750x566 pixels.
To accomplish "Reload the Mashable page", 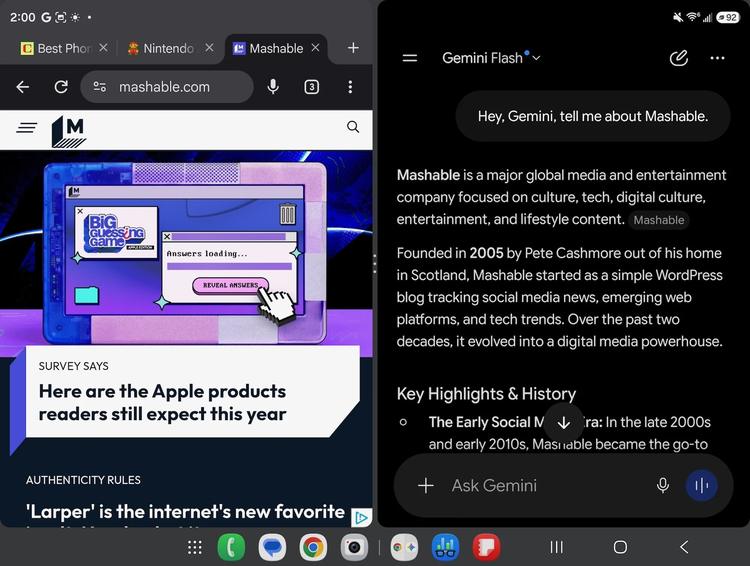I will [x=61, y=87].
